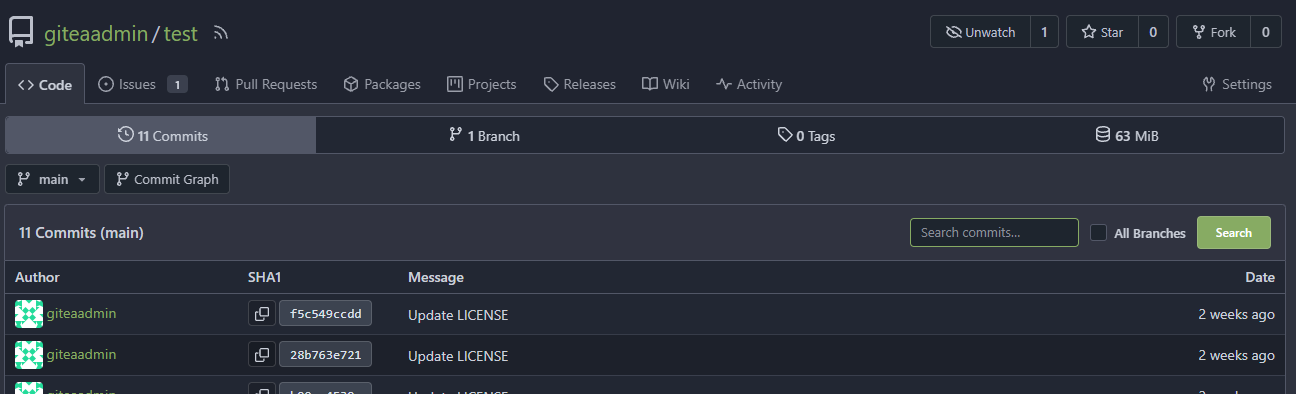Enable the All Branches checkbox
1296x394 pixels.
(1099, 233)
